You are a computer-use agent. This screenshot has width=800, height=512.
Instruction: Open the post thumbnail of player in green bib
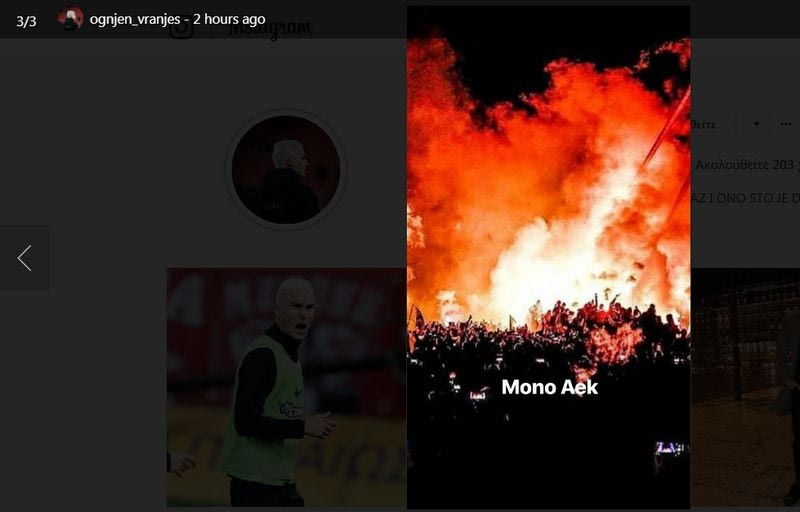287,387
